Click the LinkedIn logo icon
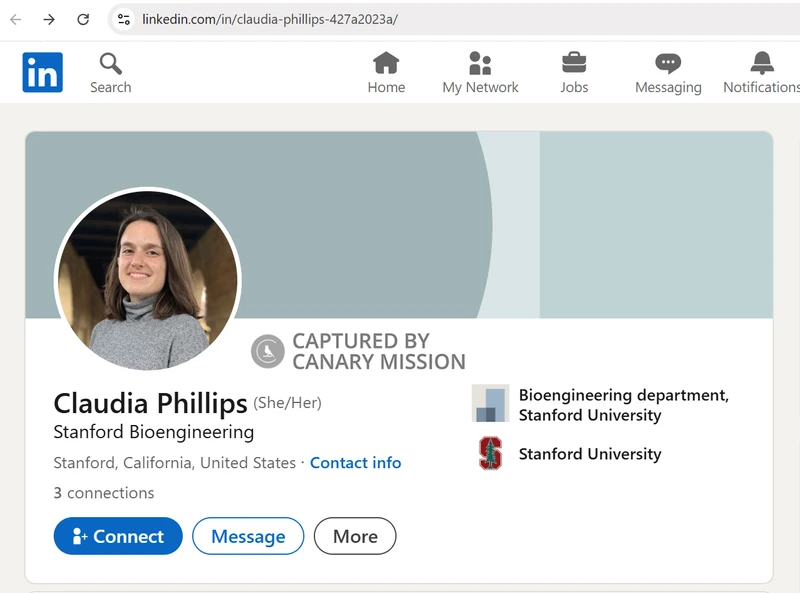 pos(42,72)
